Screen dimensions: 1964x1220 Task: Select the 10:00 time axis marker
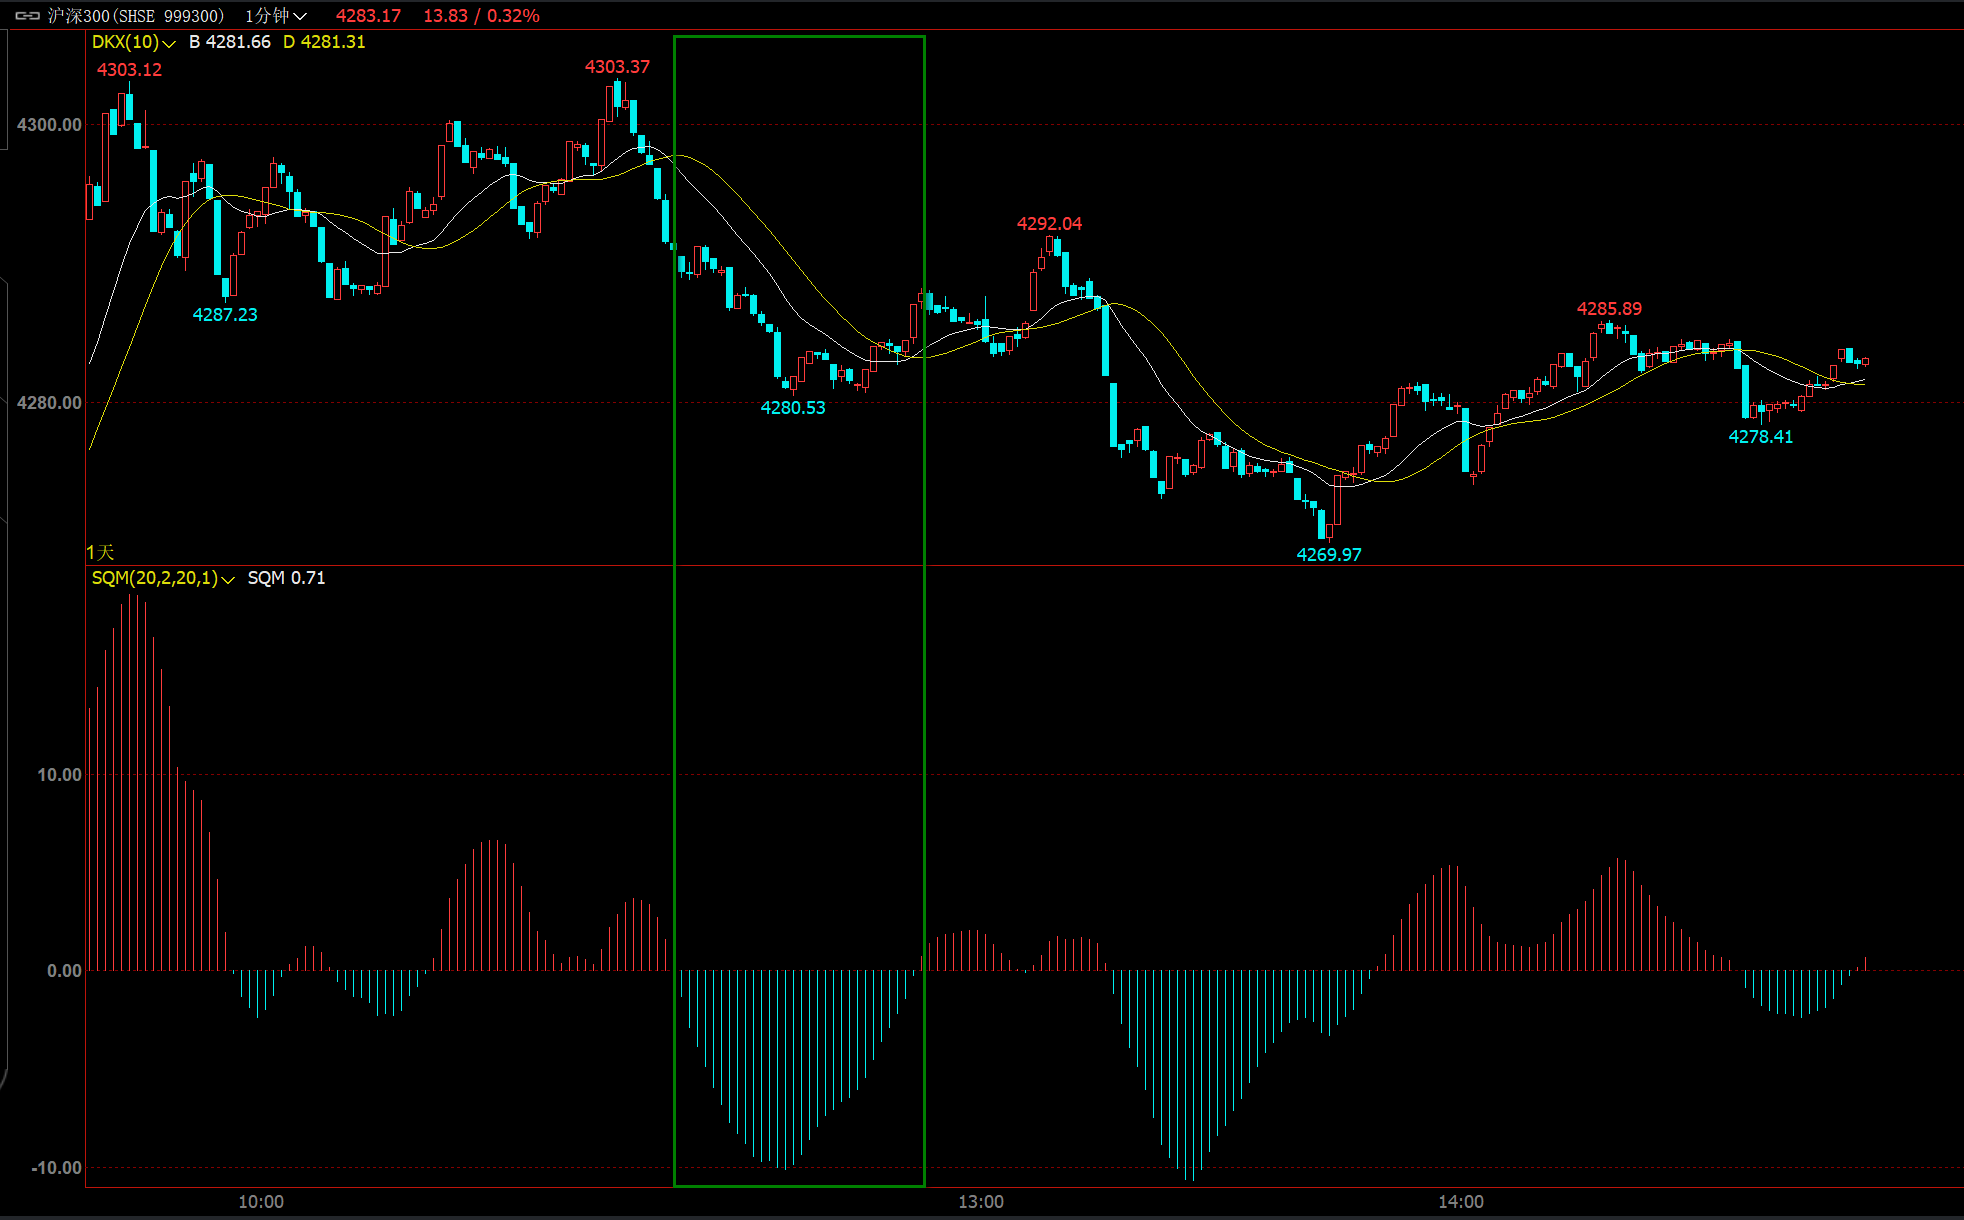point(261,1202)
